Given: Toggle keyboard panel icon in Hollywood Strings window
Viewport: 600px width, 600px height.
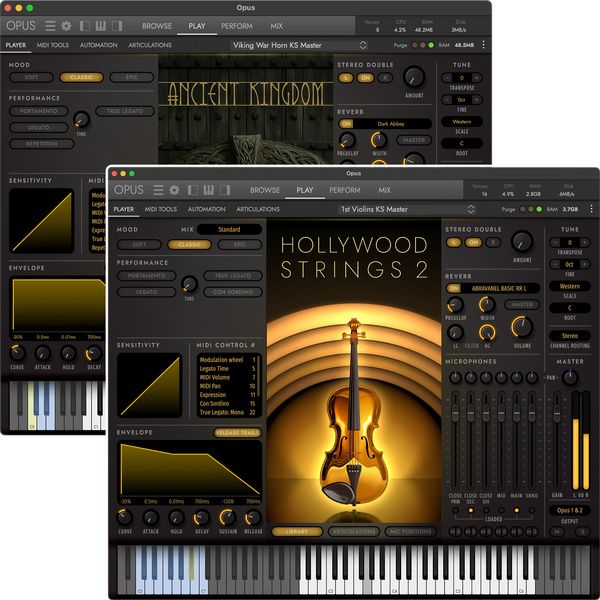Looking at the screenshot, I should click(x=209, y=190).
